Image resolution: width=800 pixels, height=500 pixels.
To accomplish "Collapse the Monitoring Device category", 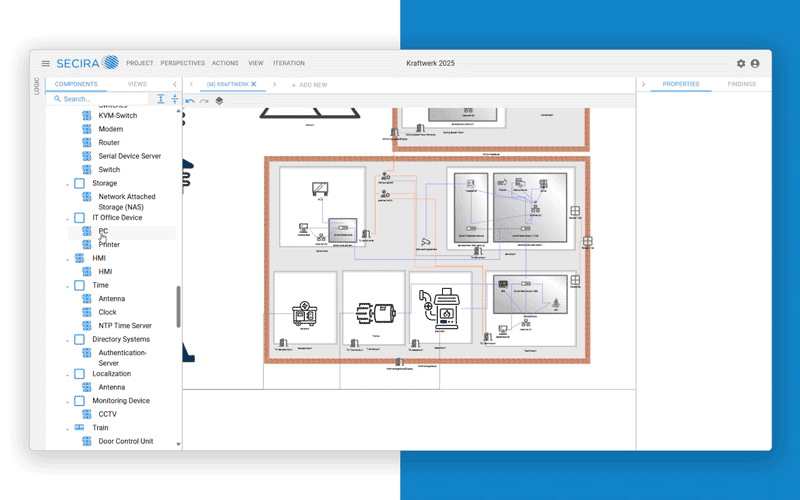I will point(68,401).
